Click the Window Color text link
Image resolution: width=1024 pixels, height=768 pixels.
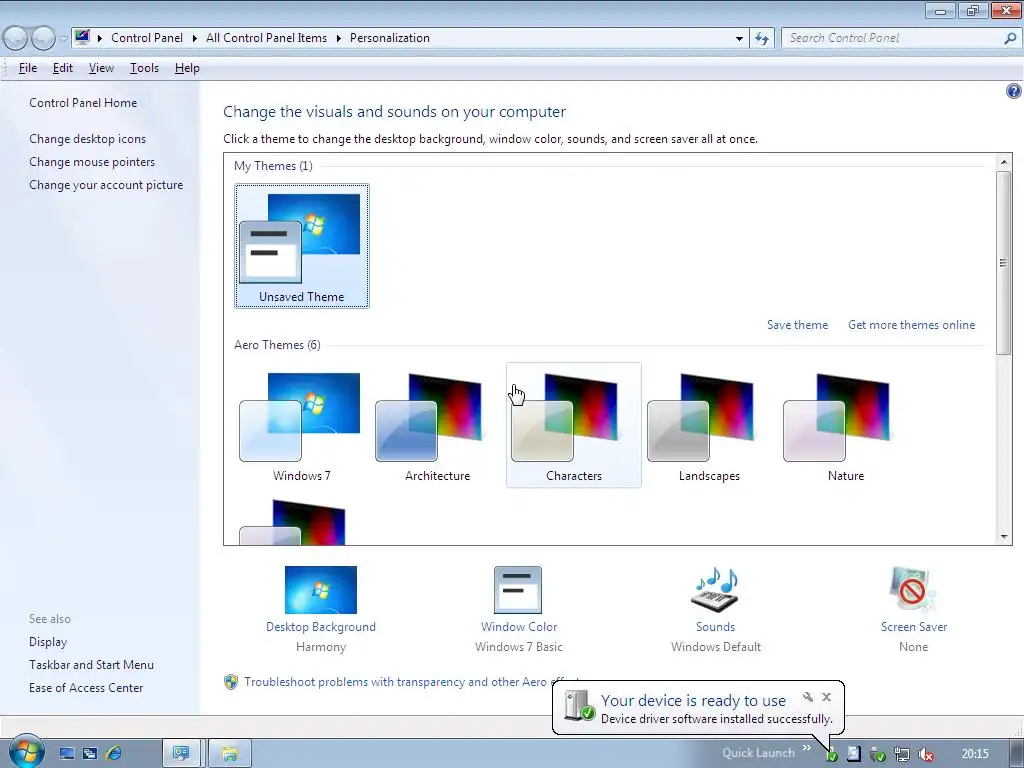pyautogui.click(x=519, y=627)
